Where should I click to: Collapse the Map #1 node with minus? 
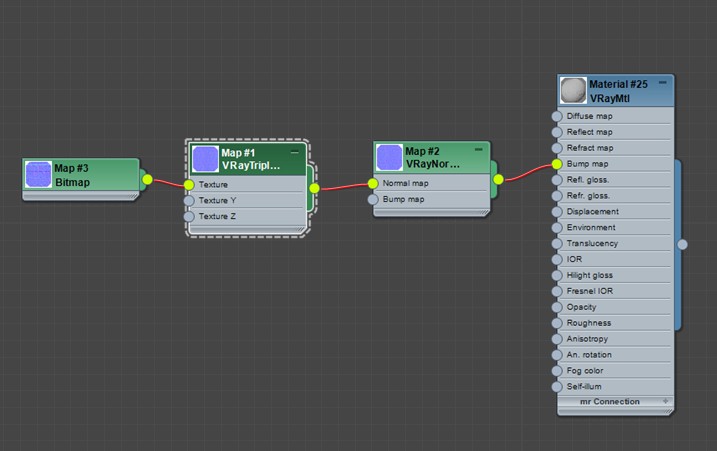[x=294, y=151]
